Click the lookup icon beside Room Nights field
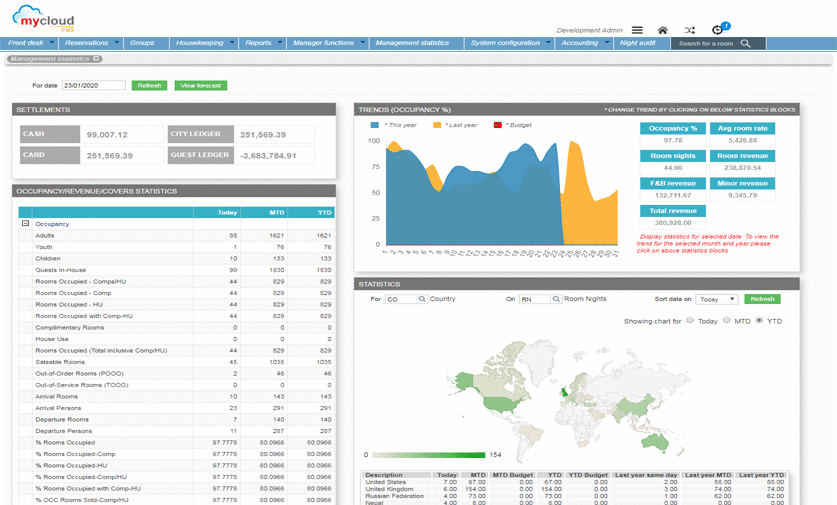This screenshot has height=505, width=837. [556, 299]
